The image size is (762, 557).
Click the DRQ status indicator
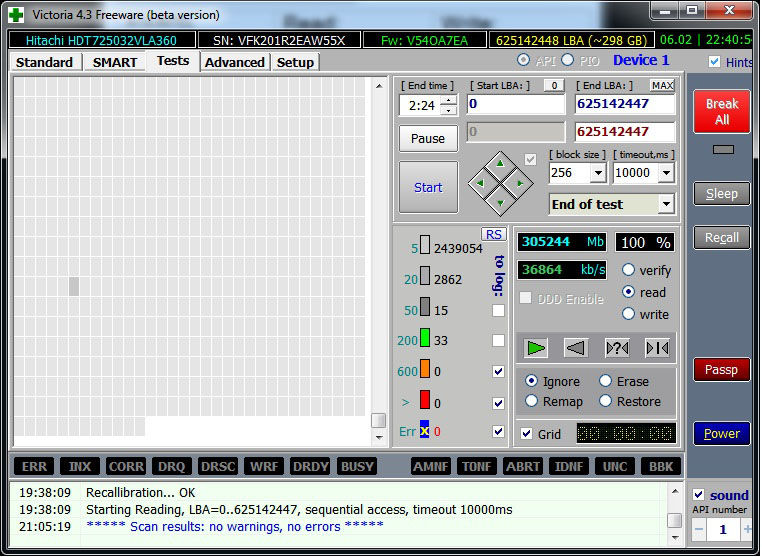pyautogui.click(x=172, y=467)
